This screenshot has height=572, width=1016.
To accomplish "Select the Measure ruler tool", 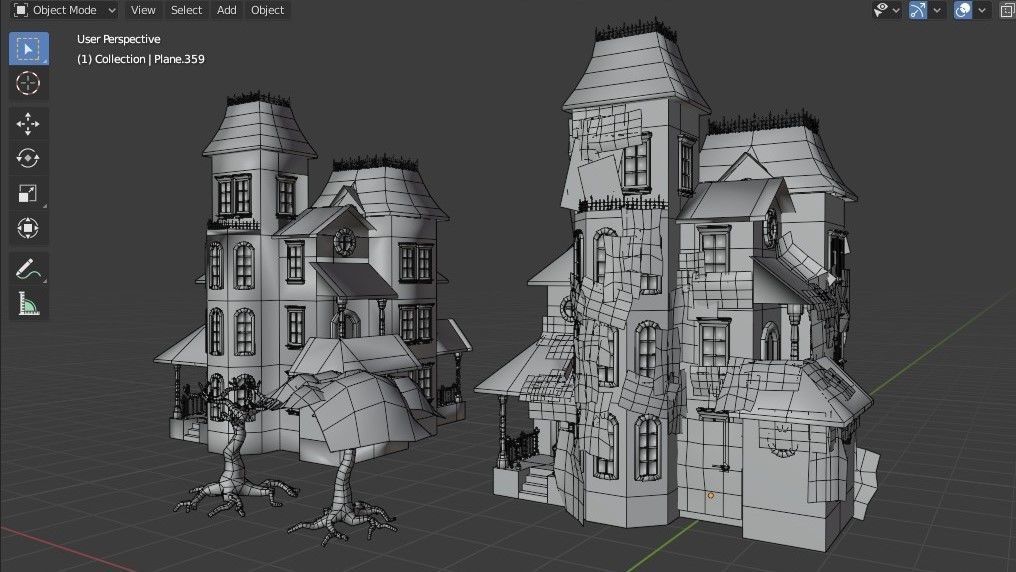I will point(28,303).
